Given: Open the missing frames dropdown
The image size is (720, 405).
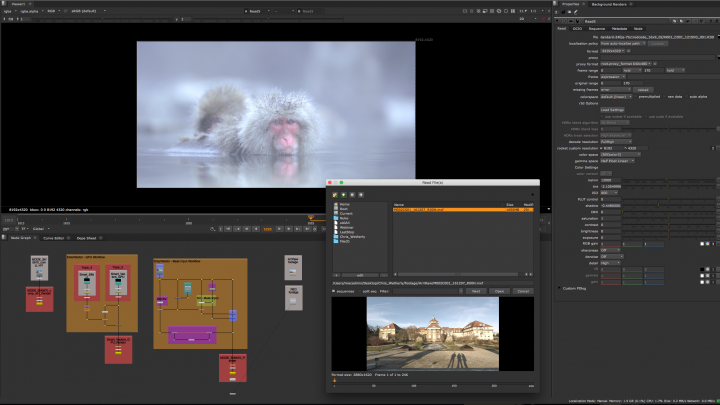Looking at the screenshot, I should pos(615,90).
